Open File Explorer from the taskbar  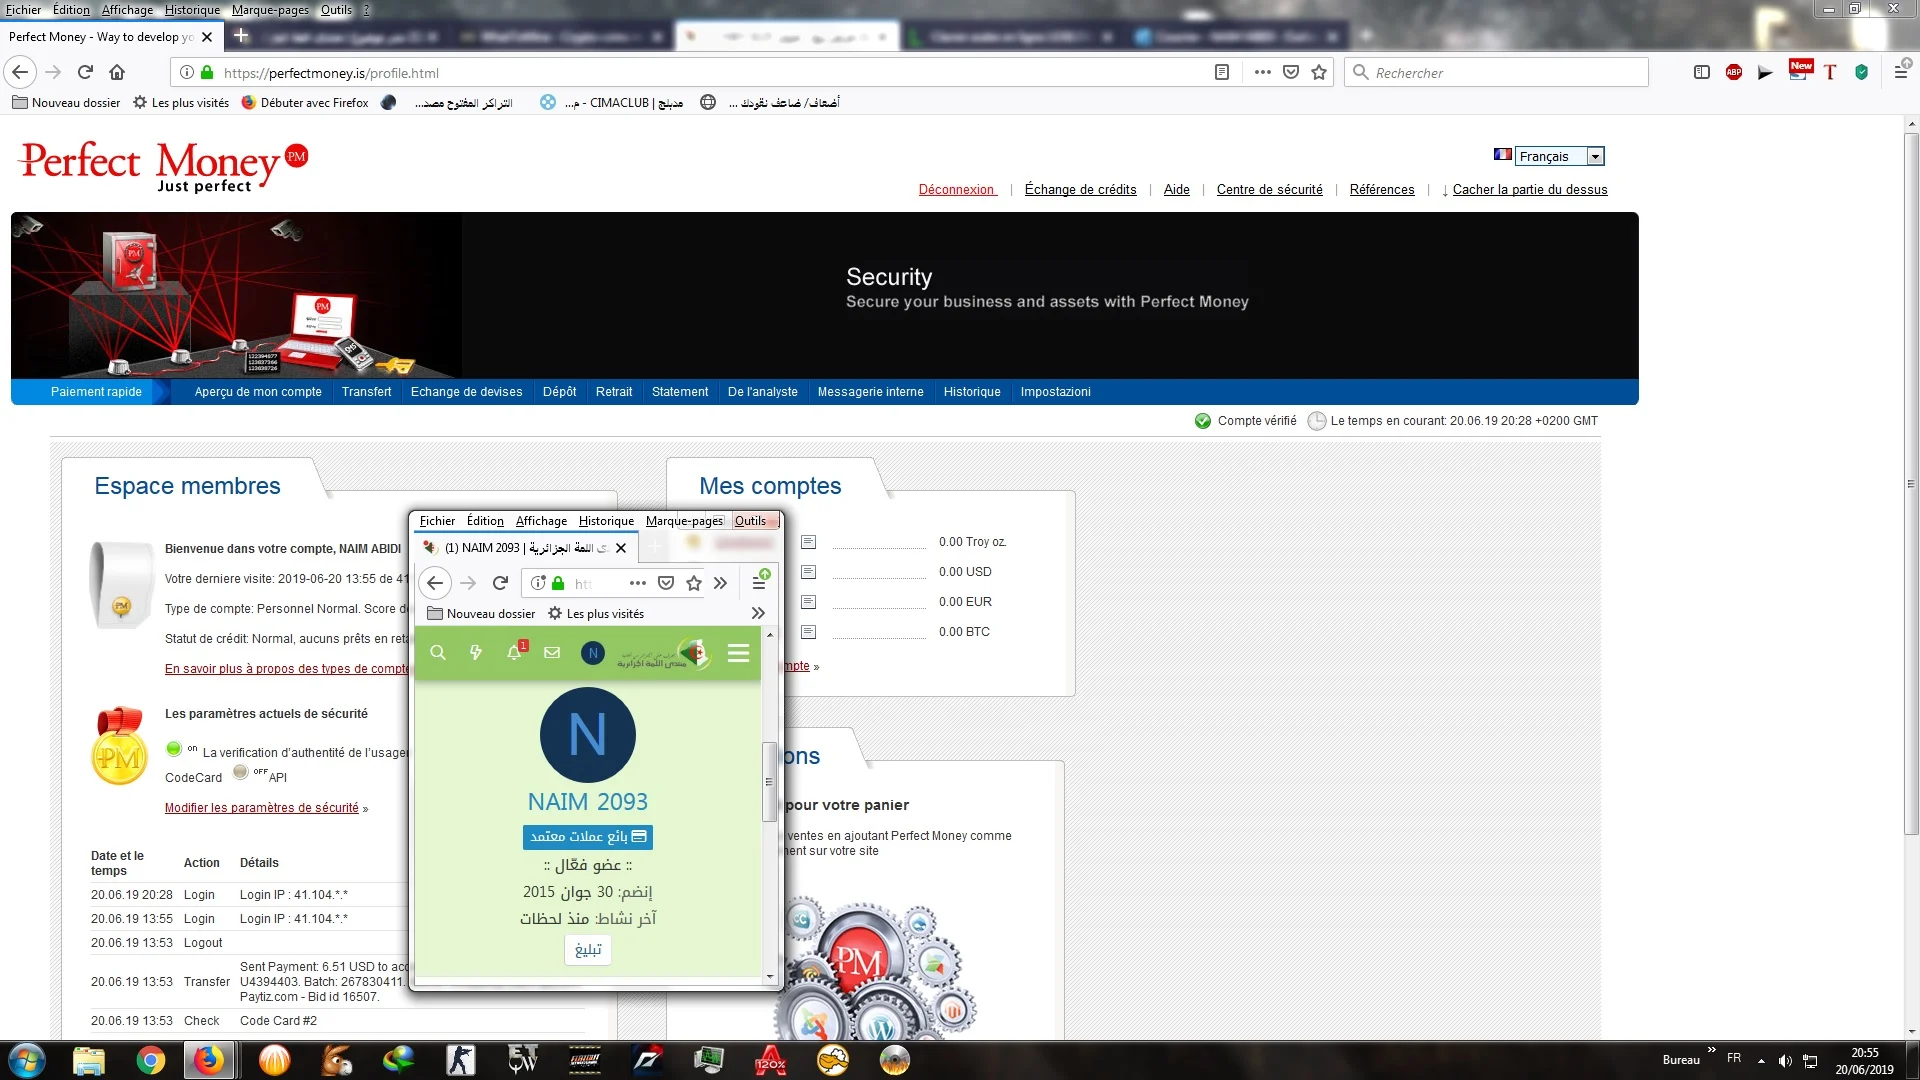coord(89,1060)
